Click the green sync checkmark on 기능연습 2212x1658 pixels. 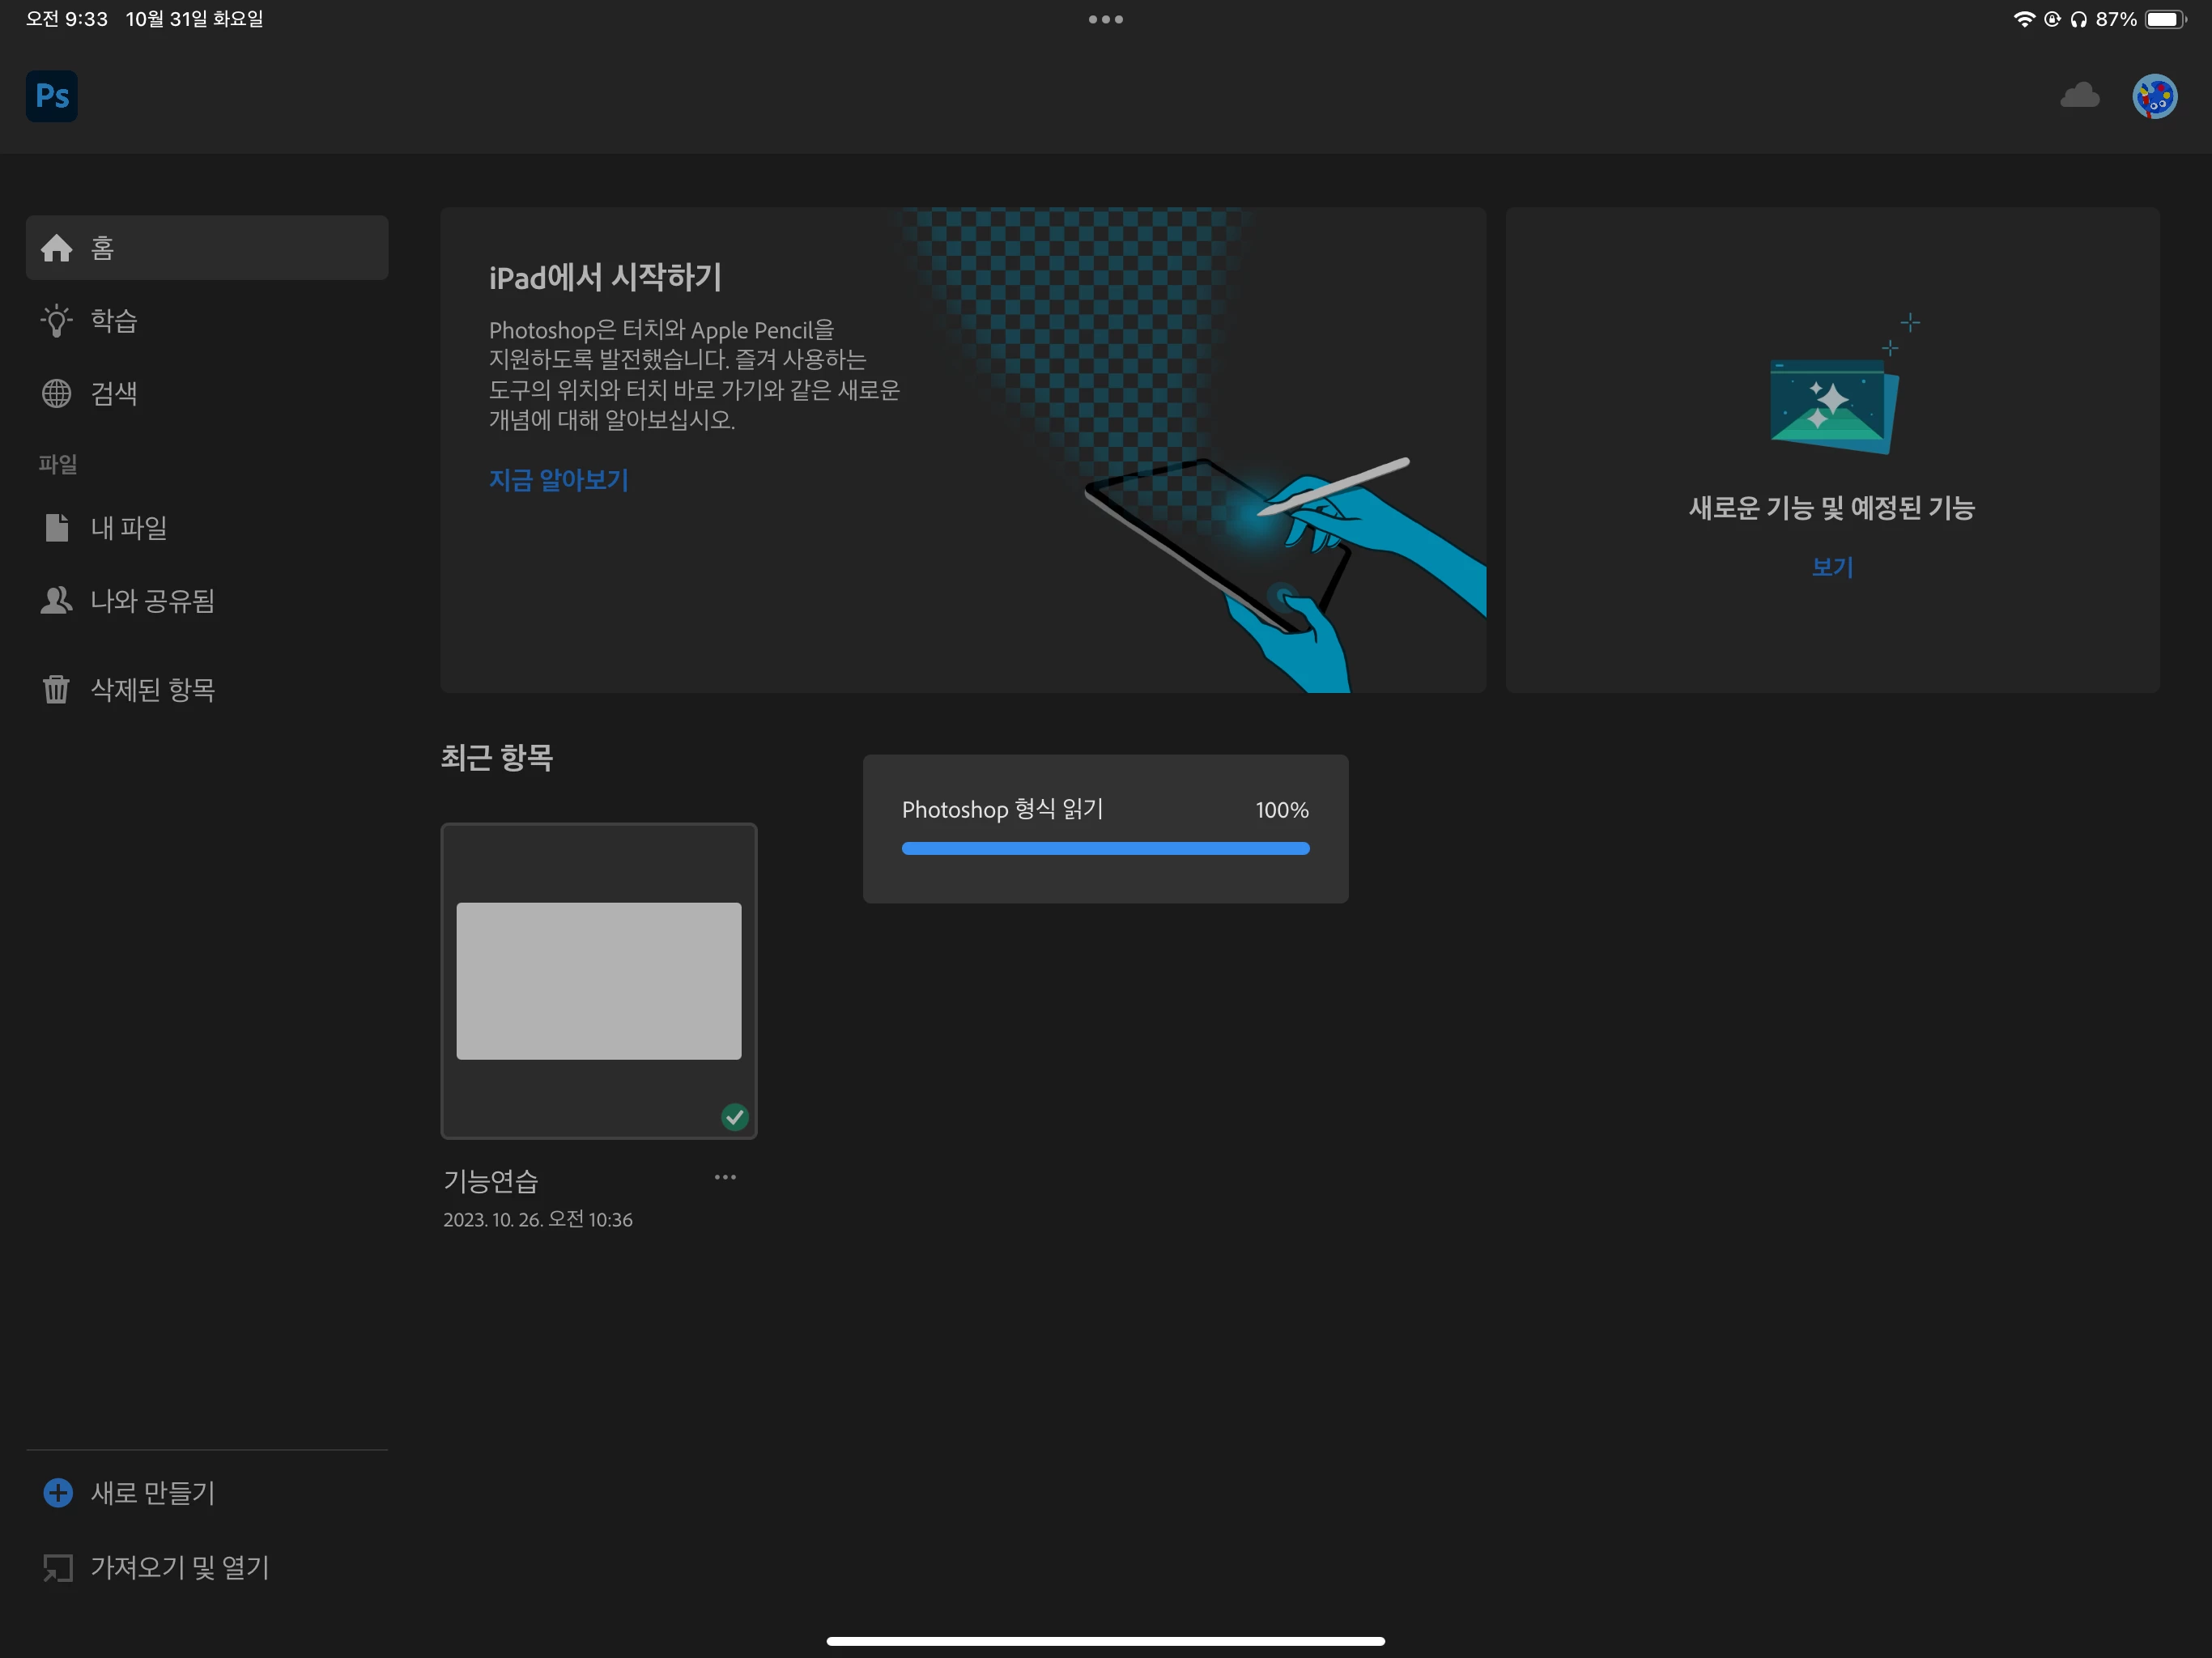pyautogui.click(x=735, y=1116)
